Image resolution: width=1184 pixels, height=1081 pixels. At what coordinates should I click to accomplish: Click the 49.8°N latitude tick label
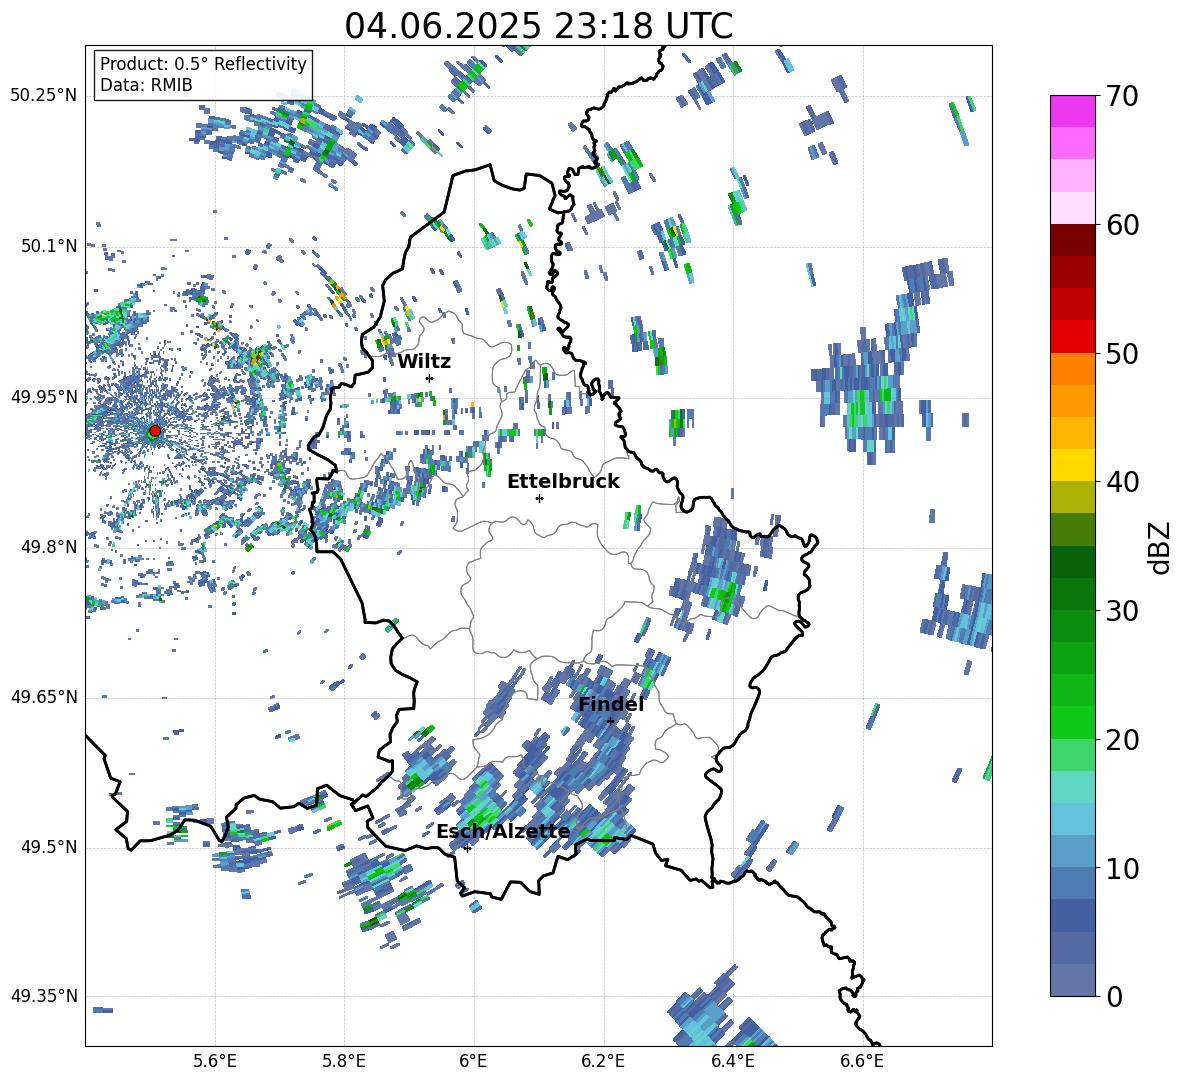coord(49,547)
